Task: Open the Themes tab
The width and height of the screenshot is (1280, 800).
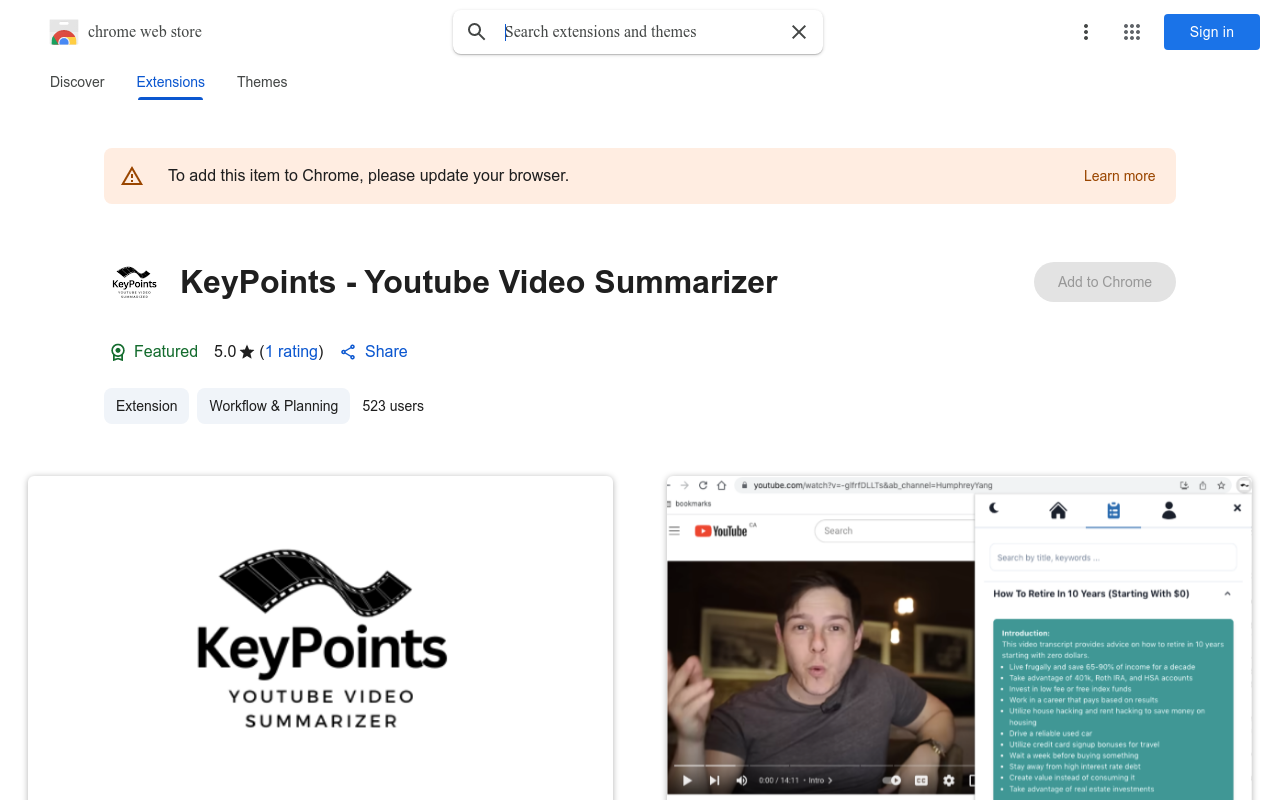Action: 262,82
